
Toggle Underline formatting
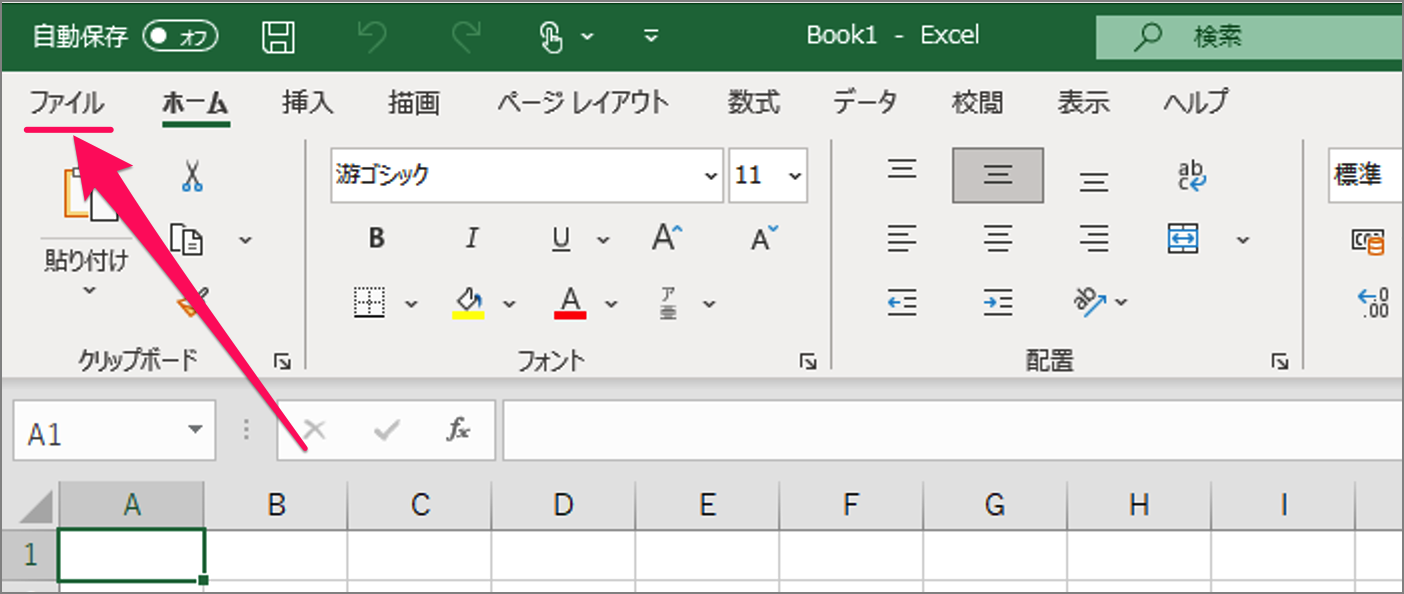point(562,239)
